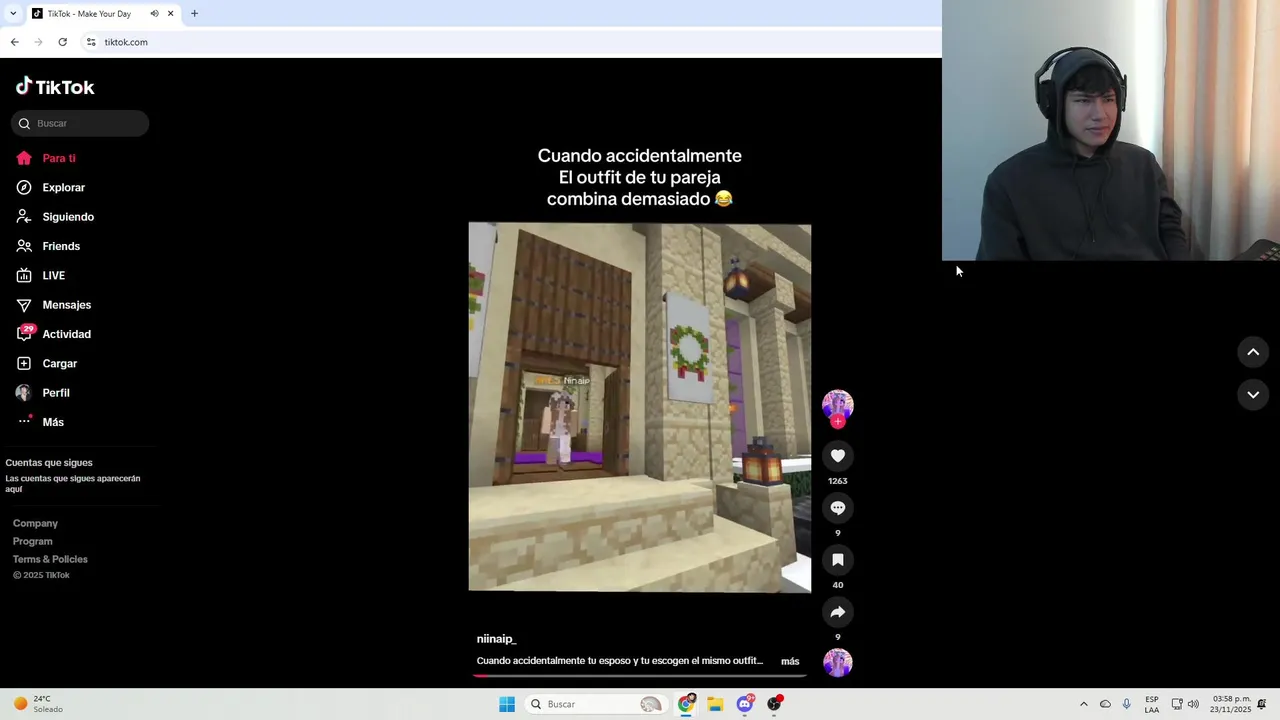Open network settings tray icon
Image resolution: width=1280 pixels, height=720 pixels.
(x=1177, y=704)
